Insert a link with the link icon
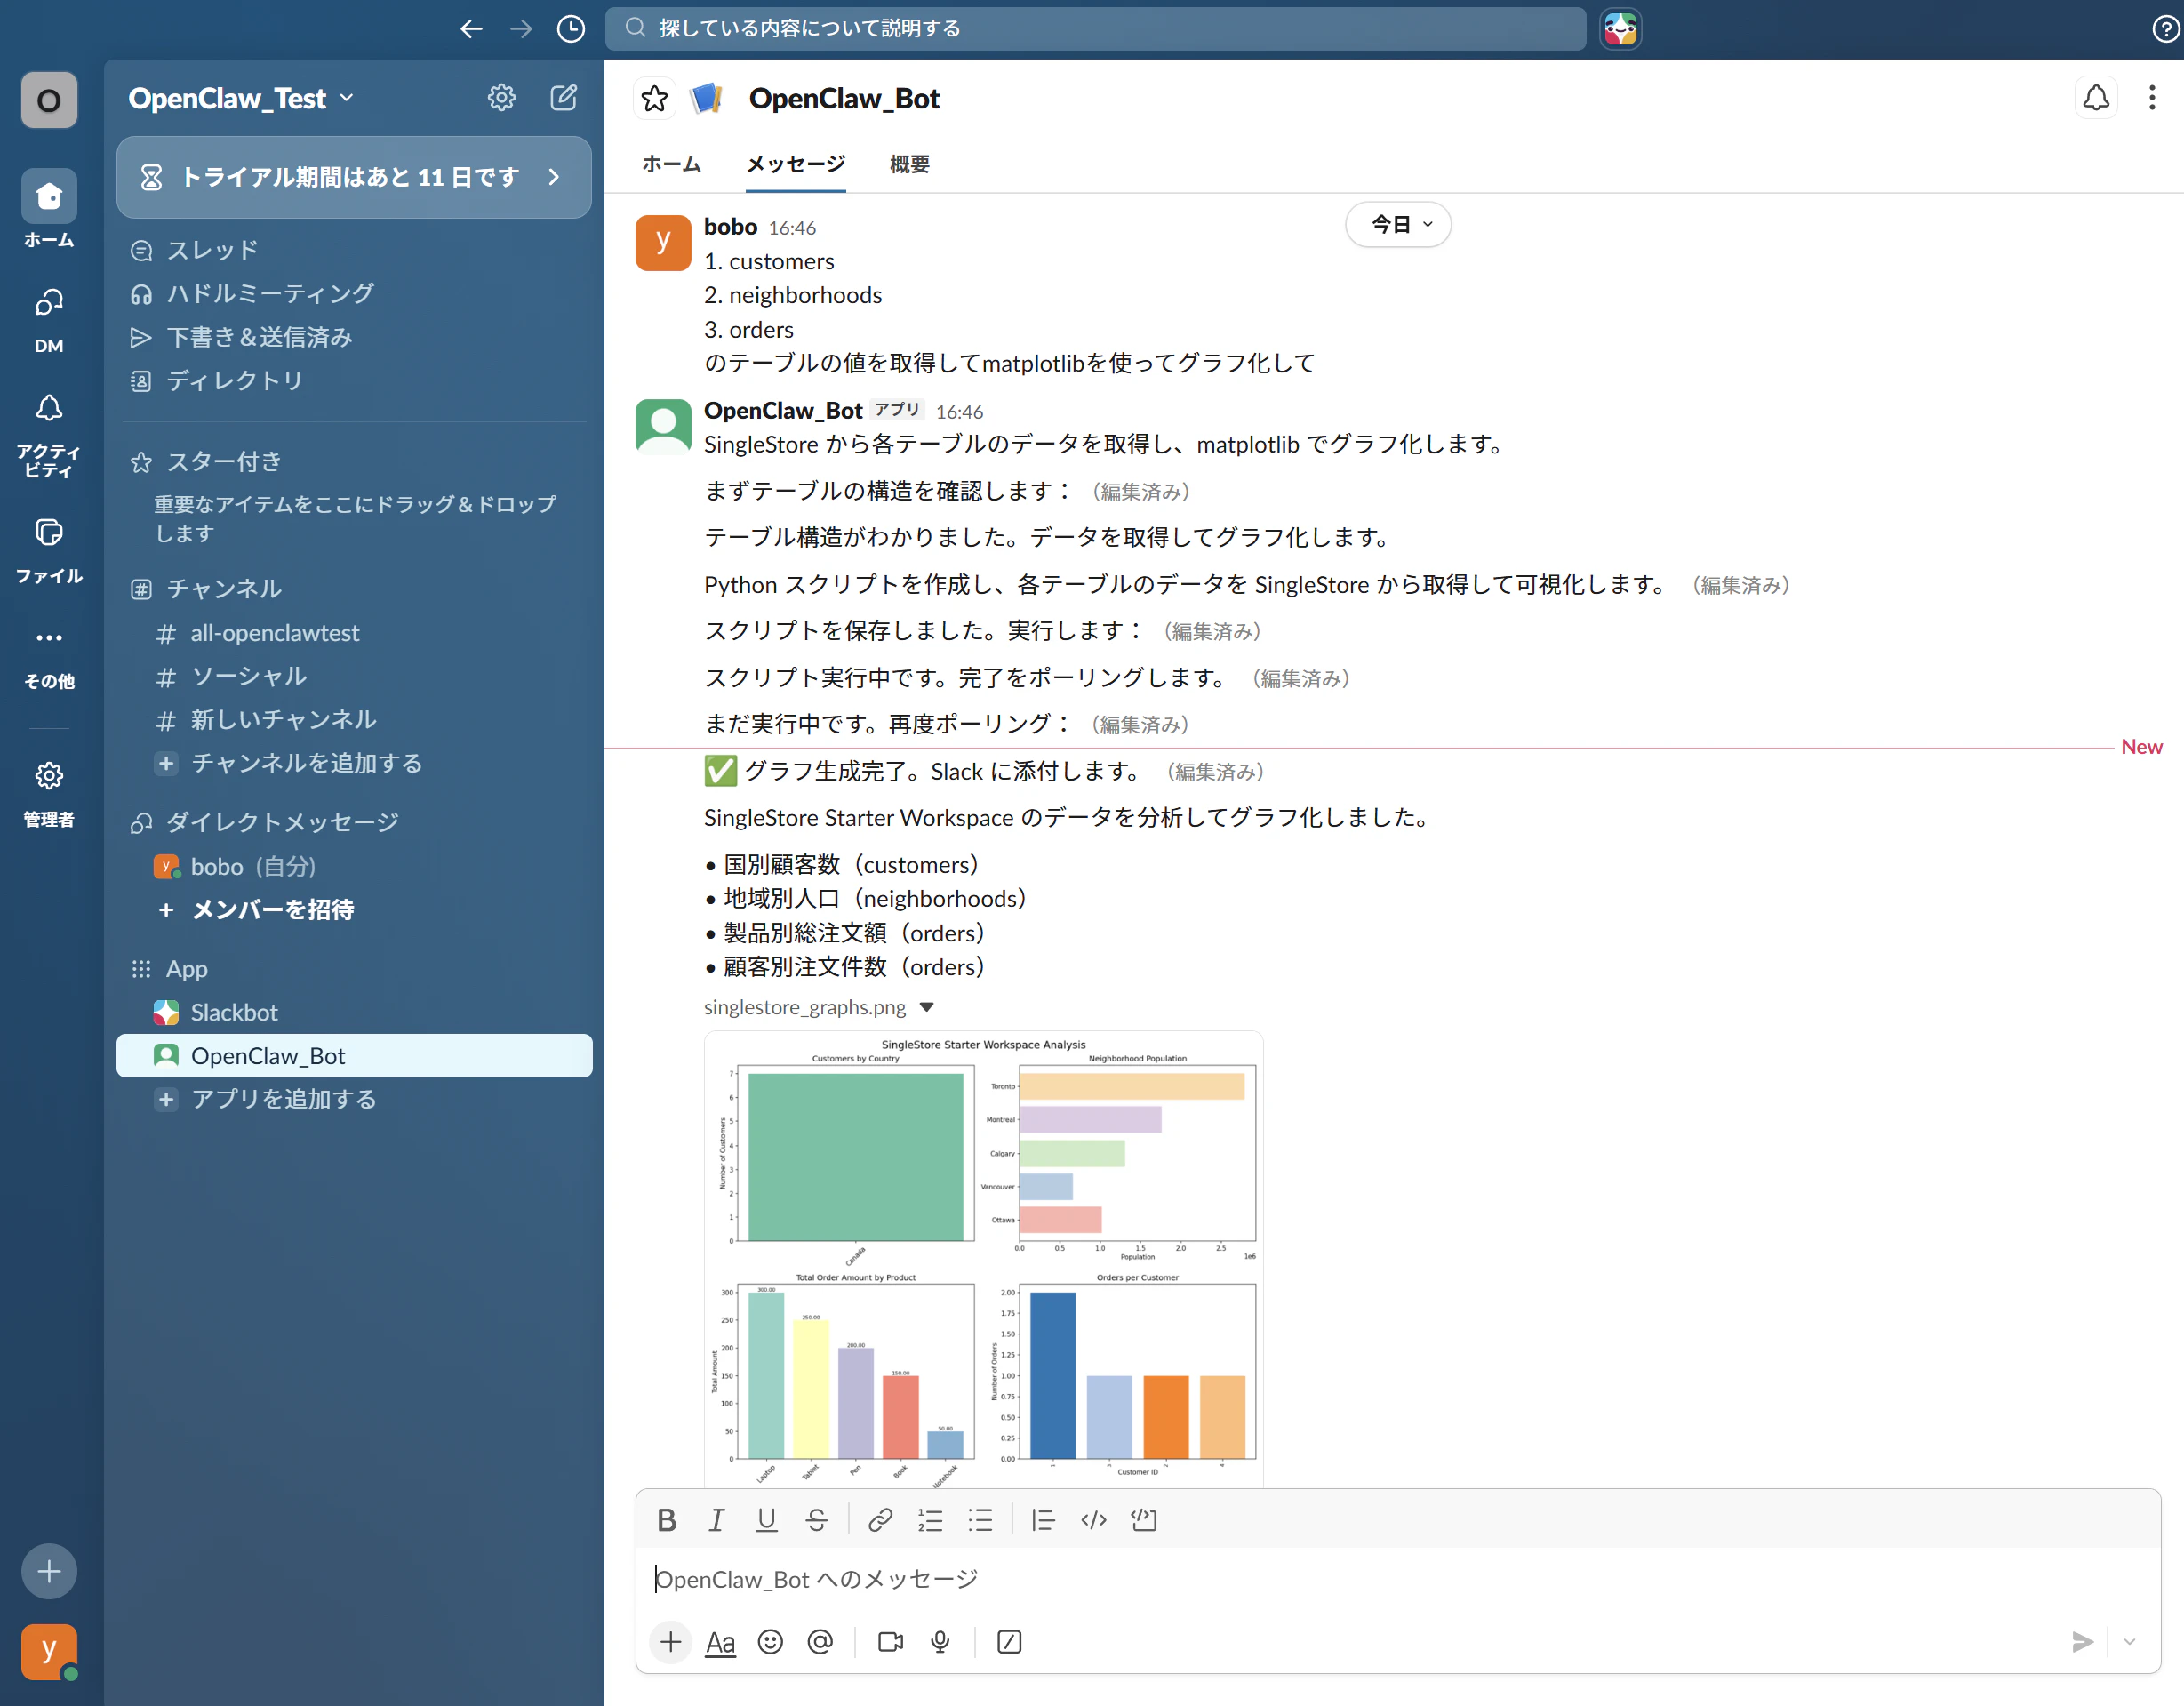This screenshot has width=2184, height=1706. [x=880, y=1521]
